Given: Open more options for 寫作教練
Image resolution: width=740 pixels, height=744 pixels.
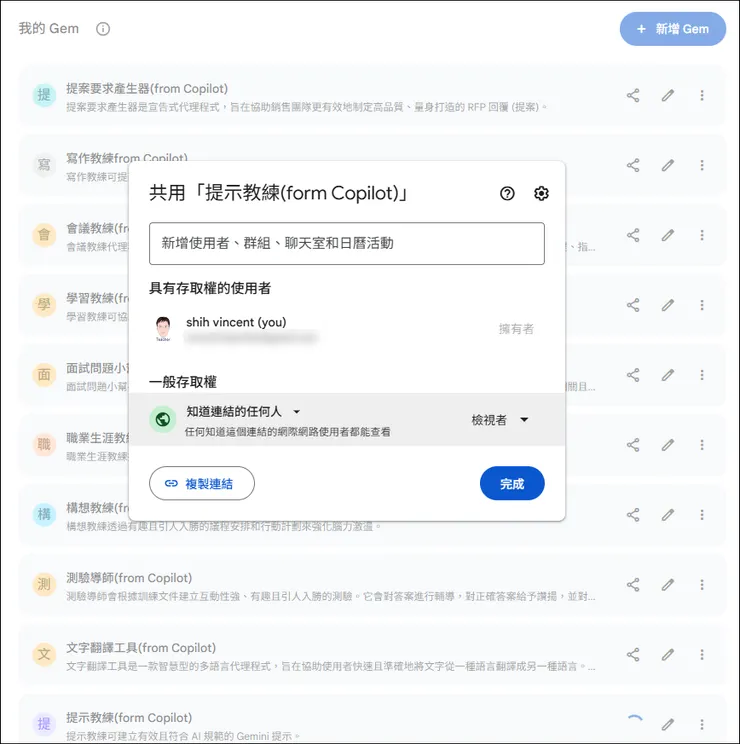Looking at the screenshot, I should click(x=702, y=165).
